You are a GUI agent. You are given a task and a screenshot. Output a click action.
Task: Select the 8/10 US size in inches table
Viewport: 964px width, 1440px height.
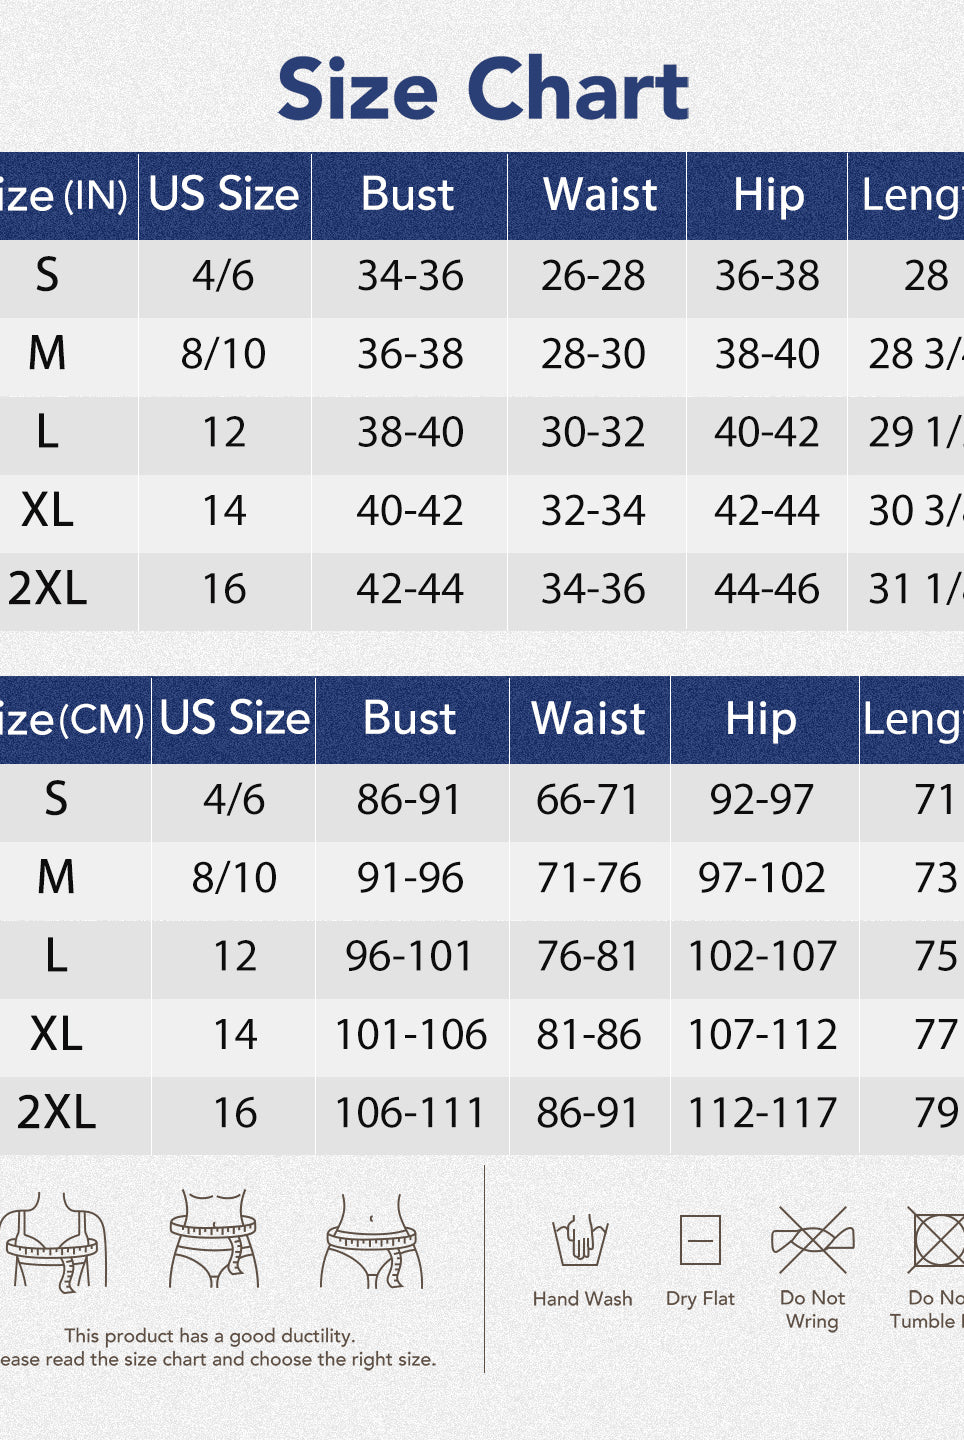pyautogui.click(x=223, y=354)
